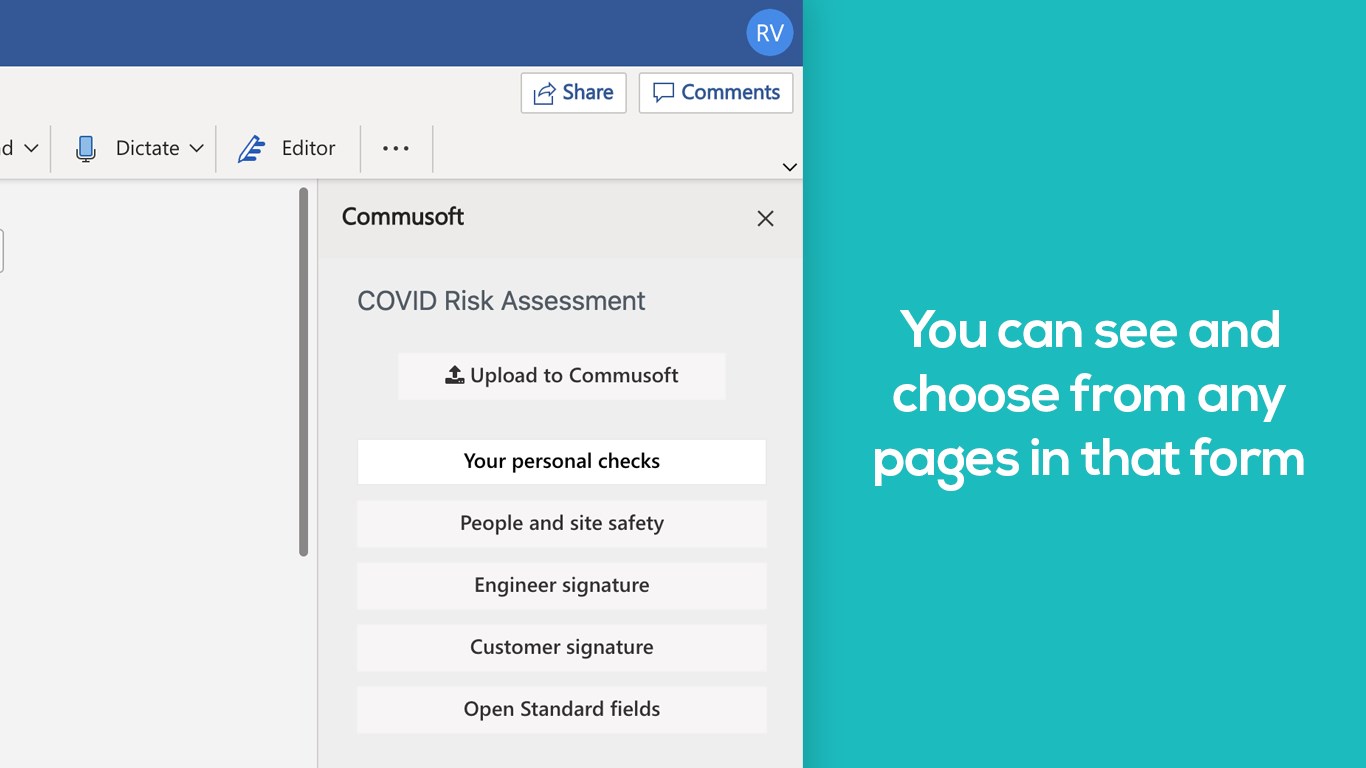1366x768 pixels.
Task: Click the Share button label
Action: pos(587,93)
